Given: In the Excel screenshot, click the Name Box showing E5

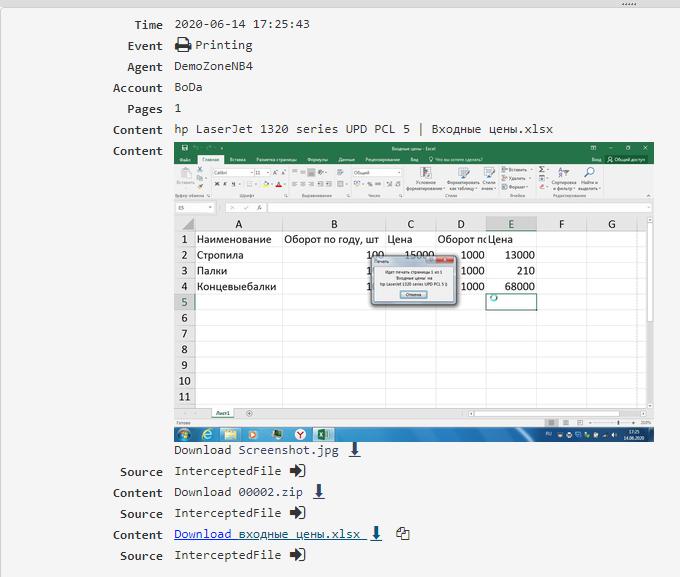Looking at the screenshot, I should [x=195, y=208].
